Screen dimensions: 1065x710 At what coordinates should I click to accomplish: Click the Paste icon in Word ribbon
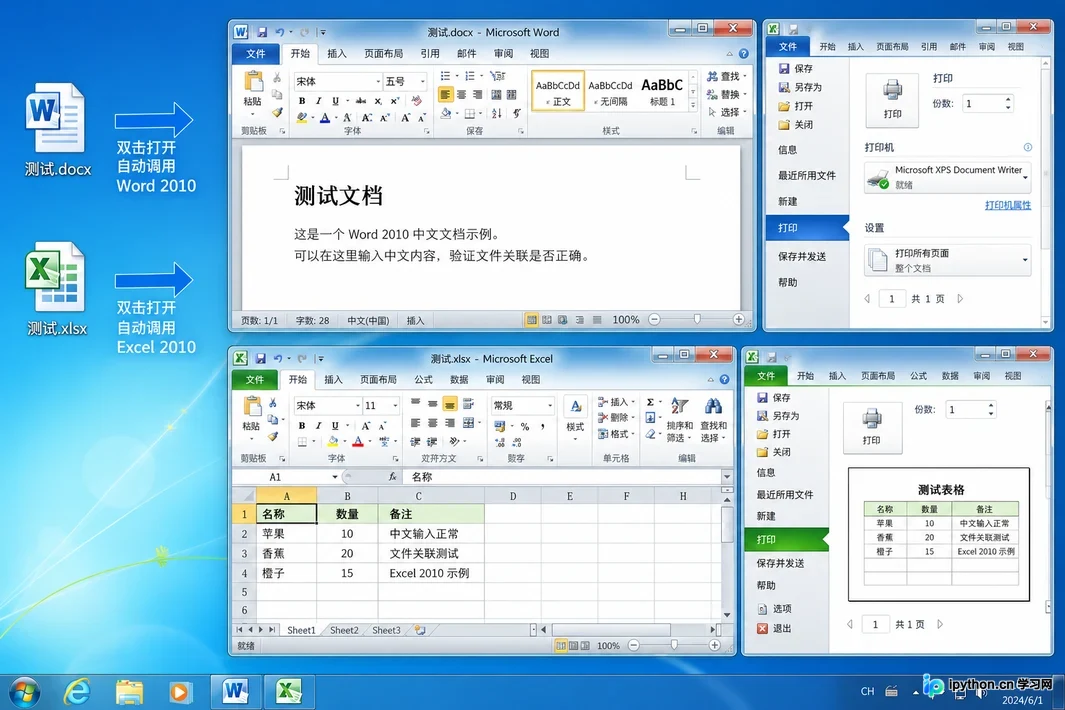(x=253, y=82)
